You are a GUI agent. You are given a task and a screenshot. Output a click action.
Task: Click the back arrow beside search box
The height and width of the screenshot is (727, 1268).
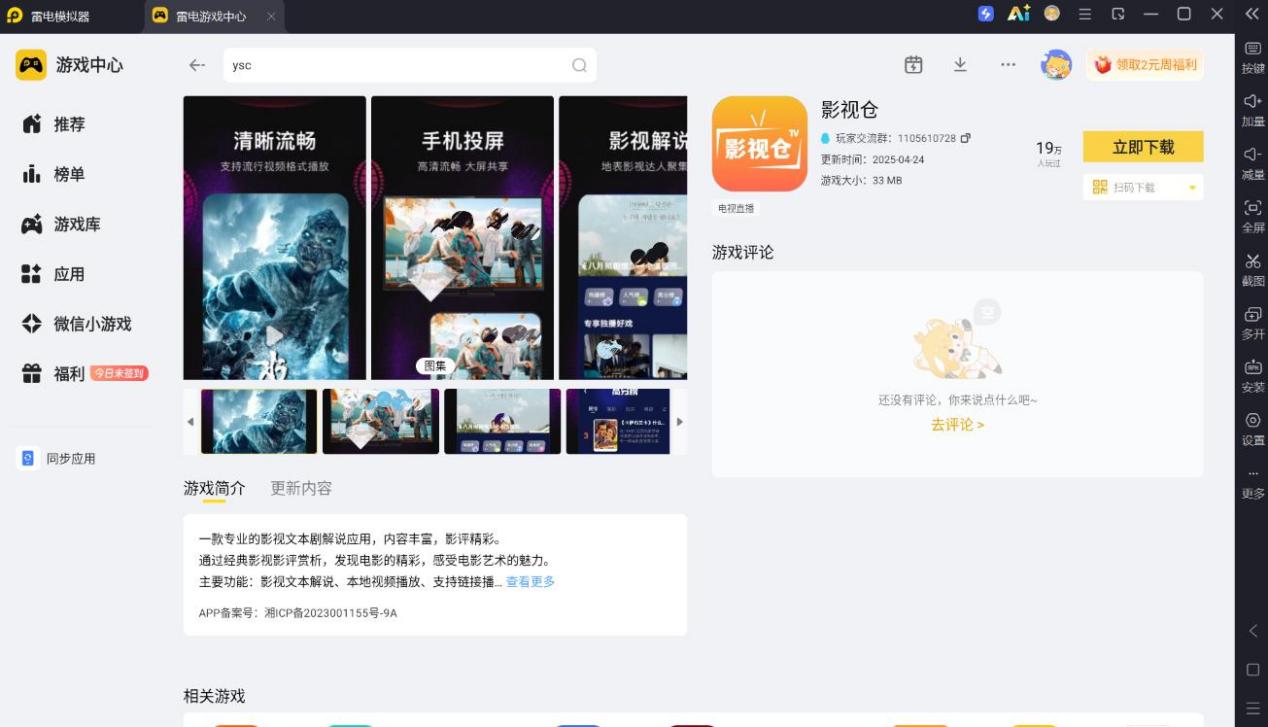(x=197, y=65)
